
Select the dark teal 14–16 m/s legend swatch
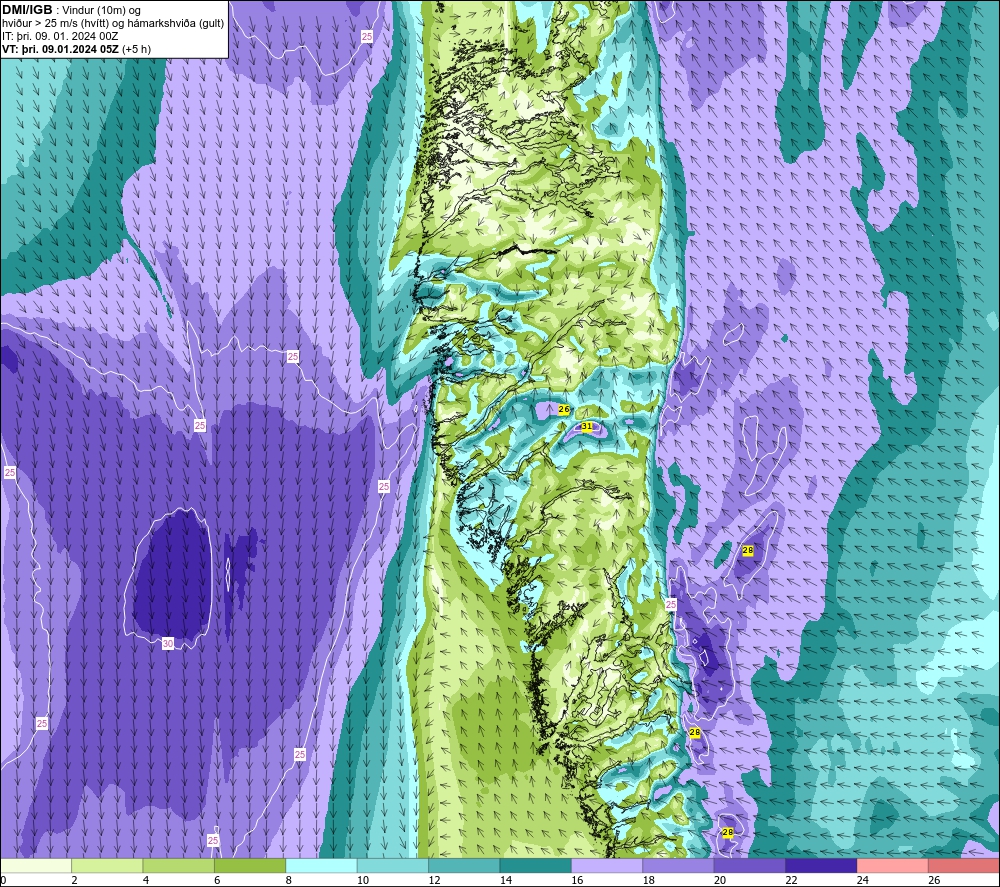pyautogui.click(x=536, y=865)
